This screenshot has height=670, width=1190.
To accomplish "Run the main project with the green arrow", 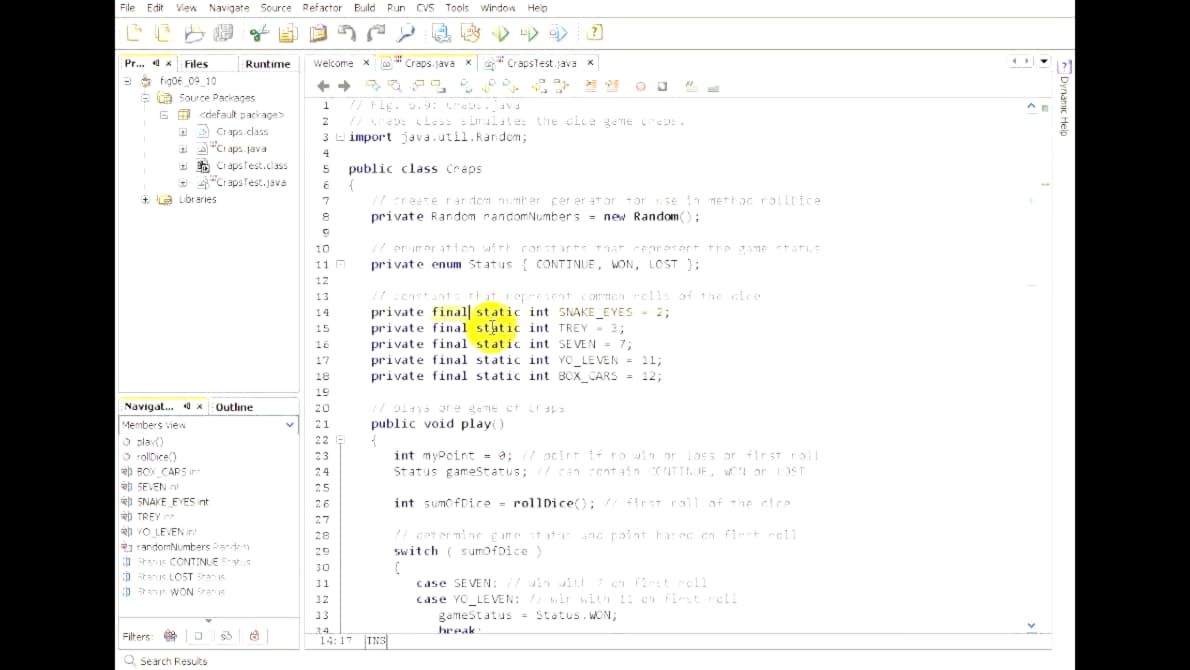I will coord(500,33).
